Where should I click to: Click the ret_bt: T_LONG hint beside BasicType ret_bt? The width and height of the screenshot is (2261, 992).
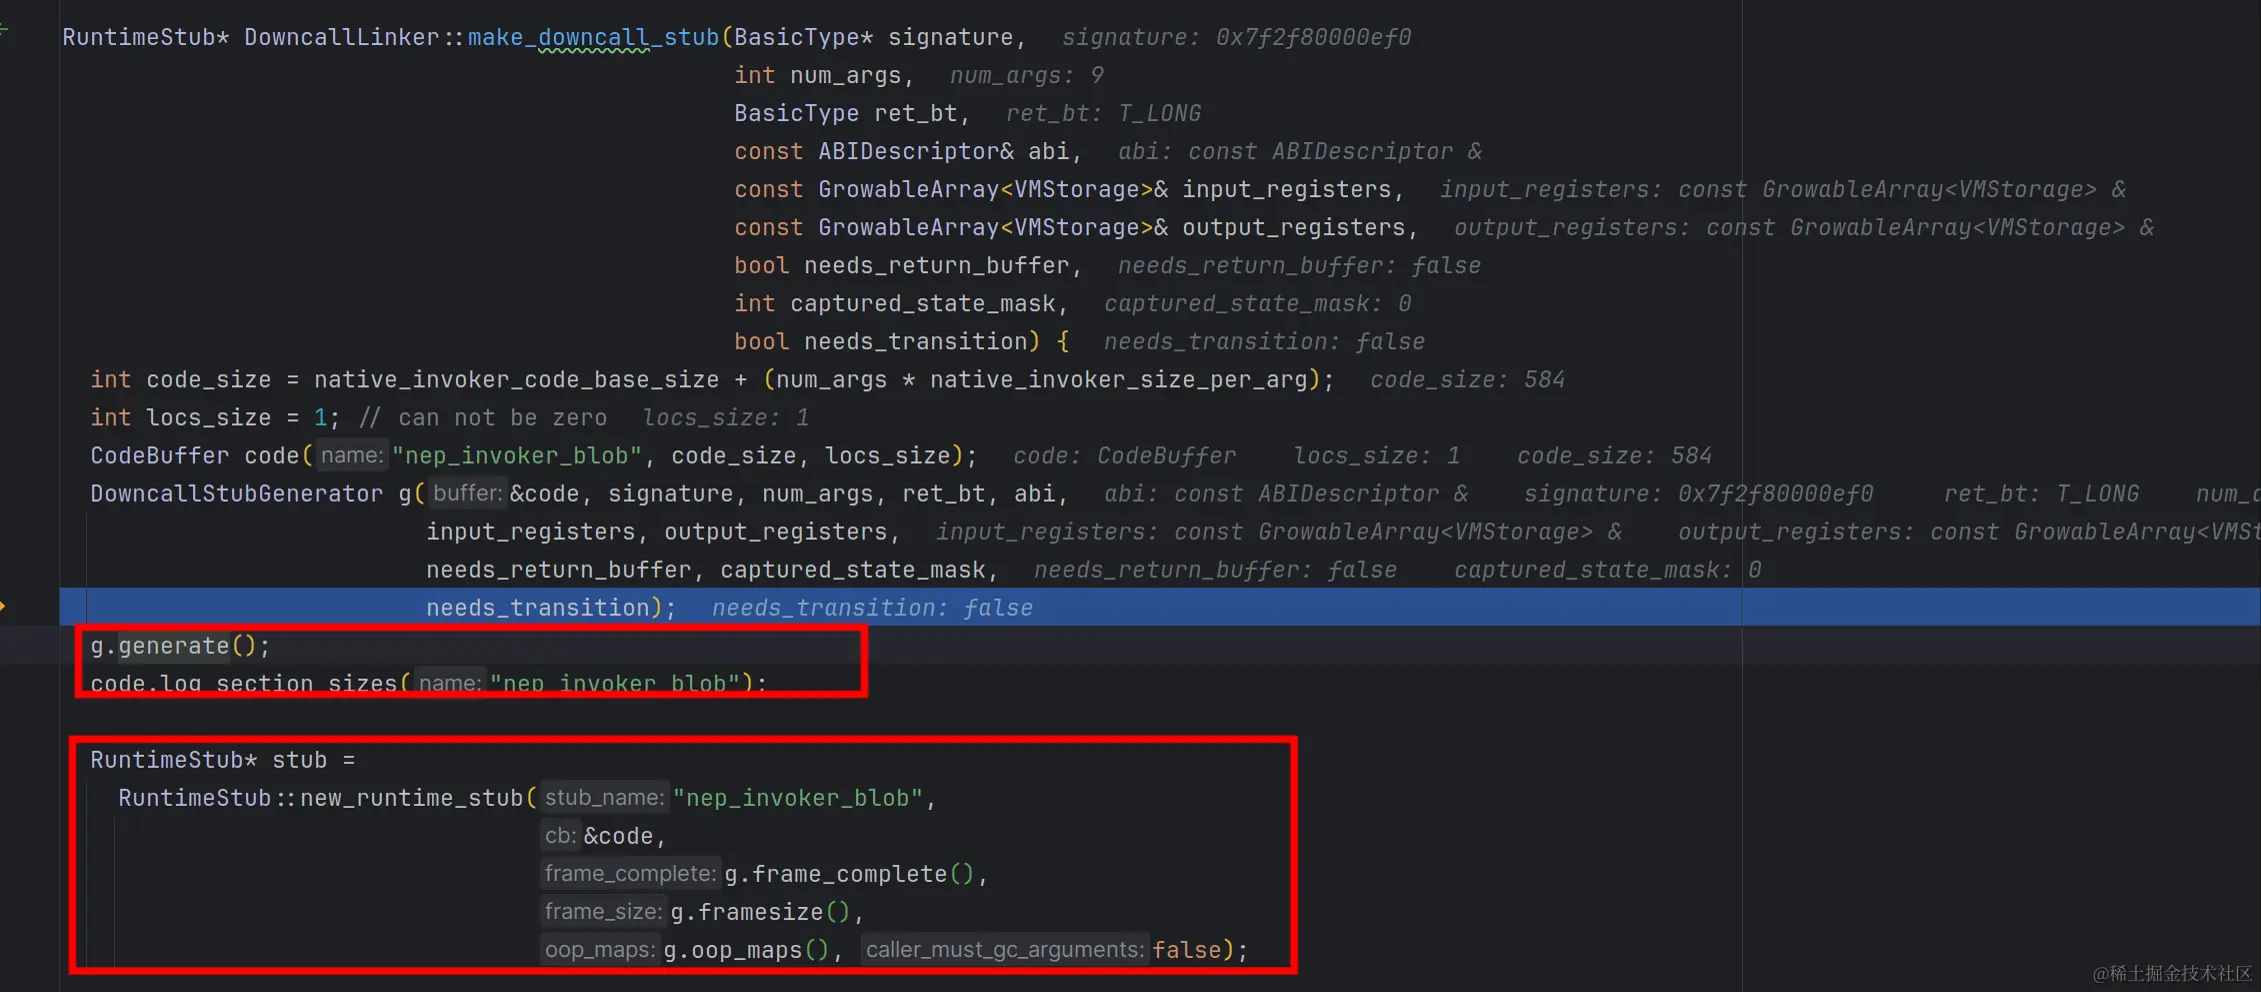[x=1104, y=113]
